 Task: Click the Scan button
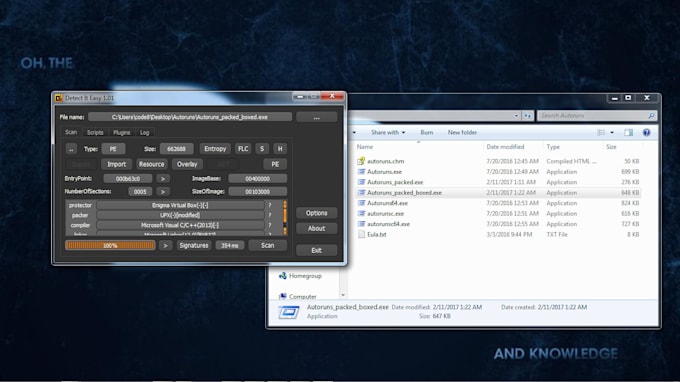268,245
